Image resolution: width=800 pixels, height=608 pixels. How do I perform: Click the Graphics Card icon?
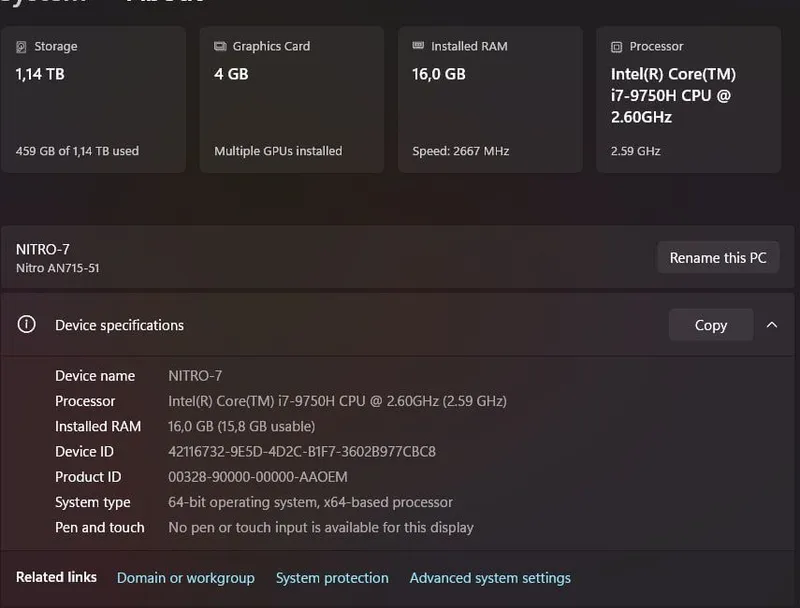click(x=220, y=46)
